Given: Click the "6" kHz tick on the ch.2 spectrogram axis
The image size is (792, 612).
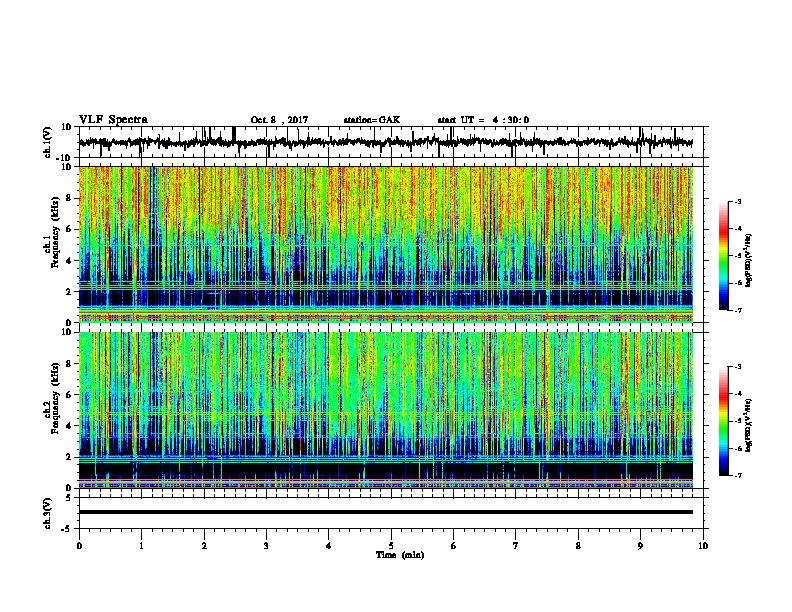Looking at the screenshot, I should point(69,395).
